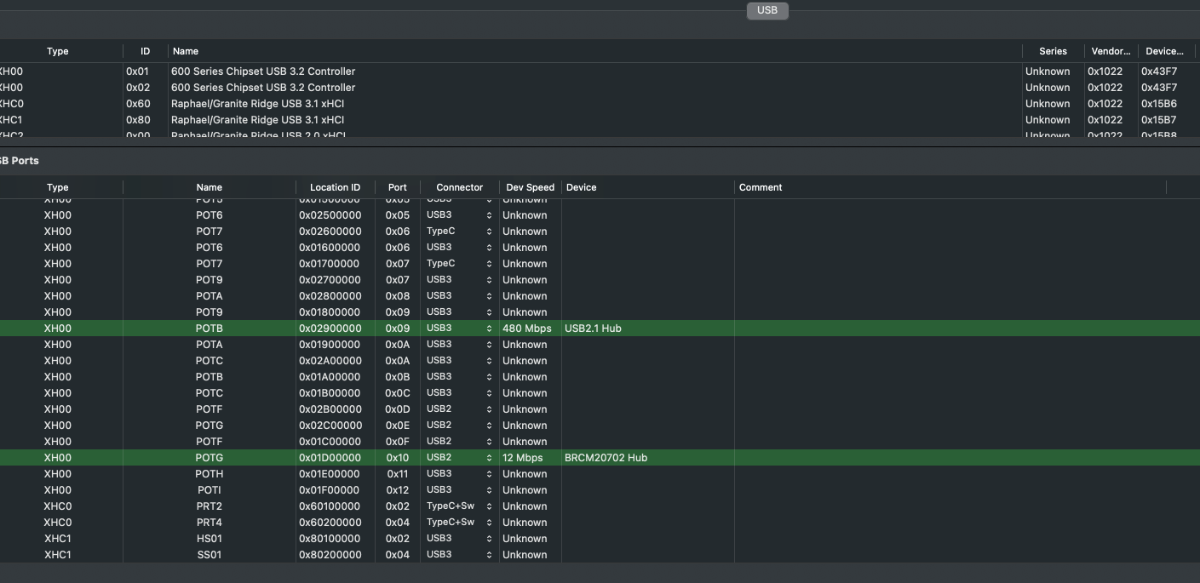Select Raphael/Granite Ridge USB 3.1 xHCI ID 0x60

pyautogui.click(x=258, y=103)
